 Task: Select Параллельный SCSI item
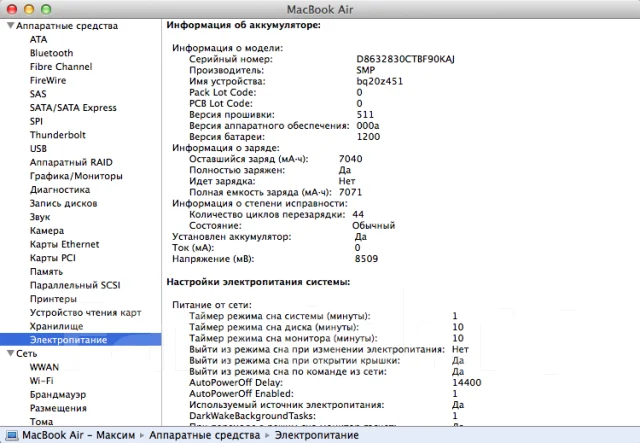click(x=75, y=285)
